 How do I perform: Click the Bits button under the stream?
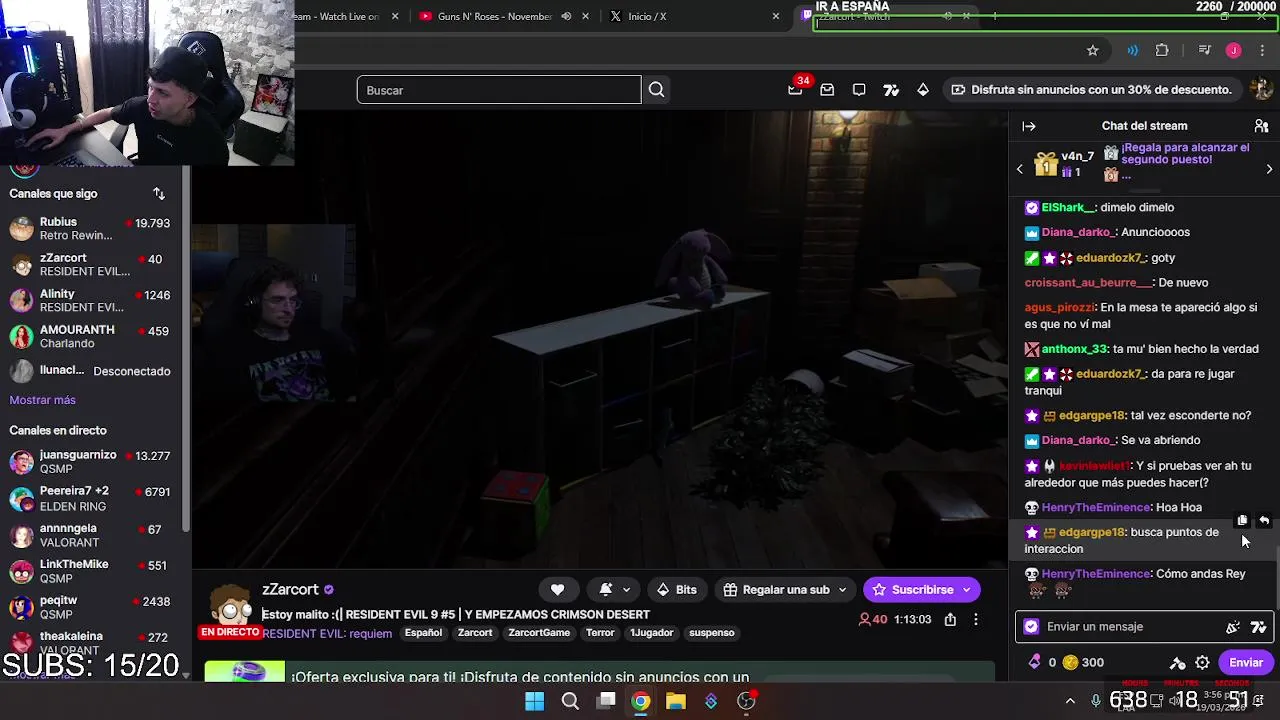tap(676, 590)
